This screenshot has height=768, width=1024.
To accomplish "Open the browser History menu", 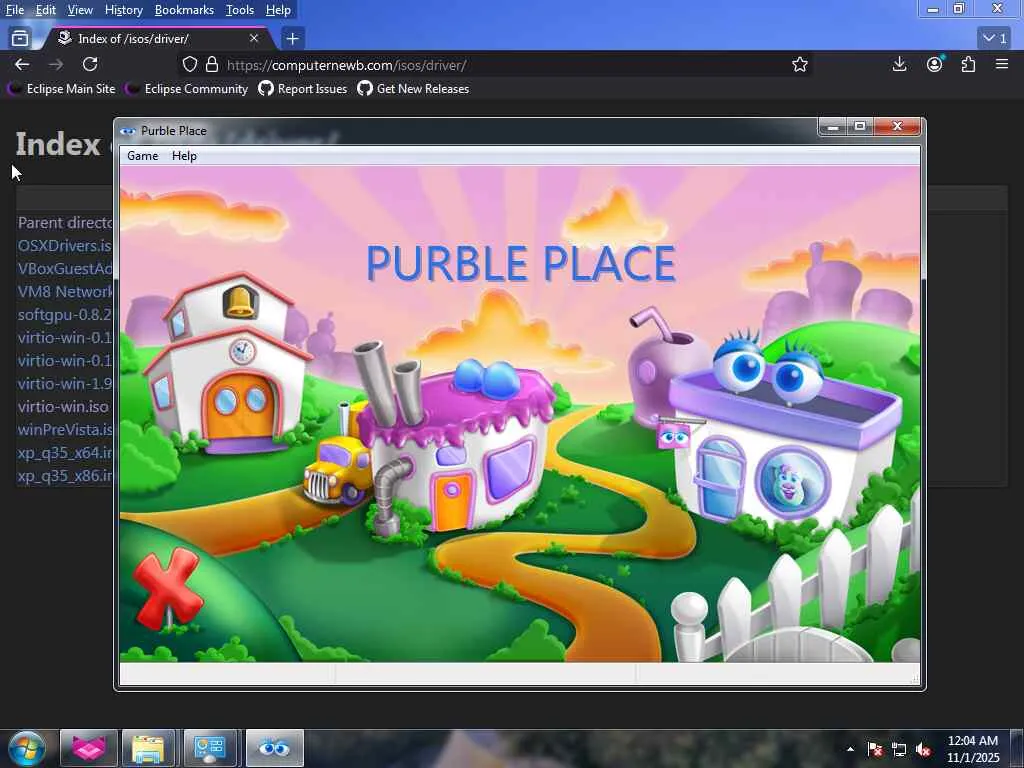I will point(123,10).
